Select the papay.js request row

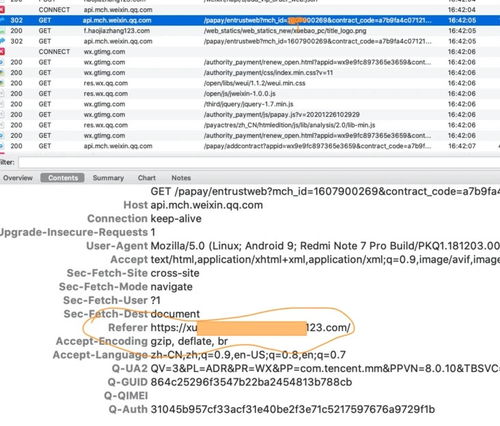coord(250,115)
